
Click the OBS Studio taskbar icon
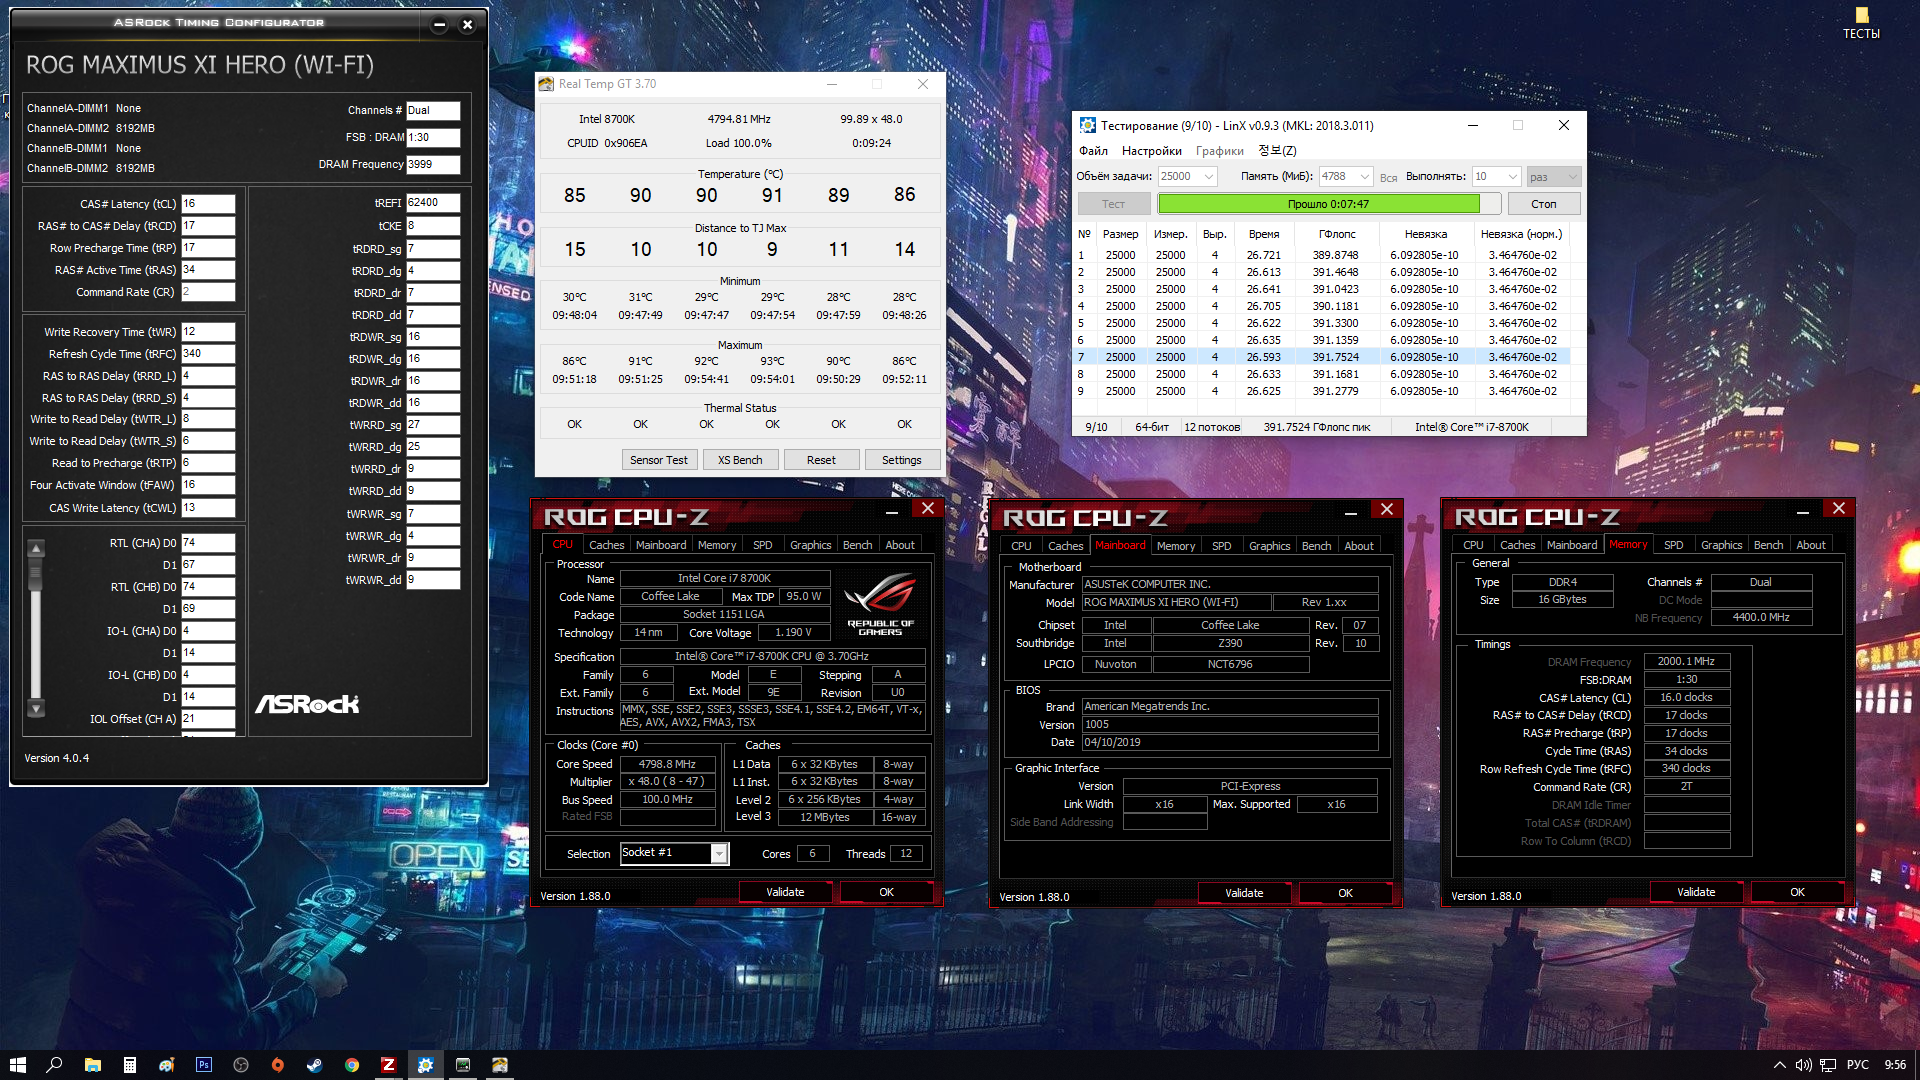(241, 1065)
